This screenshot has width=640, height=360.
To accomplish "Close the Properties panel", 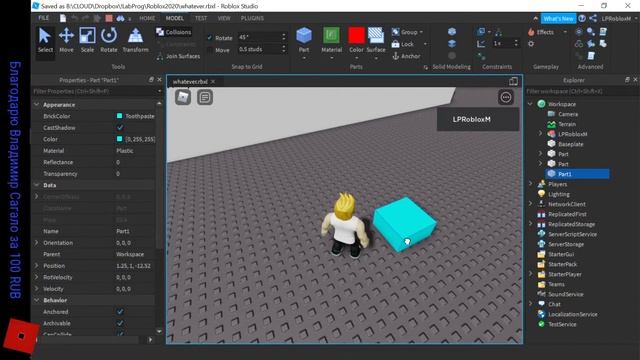I will pyautogui.click(x=160, y=80).
